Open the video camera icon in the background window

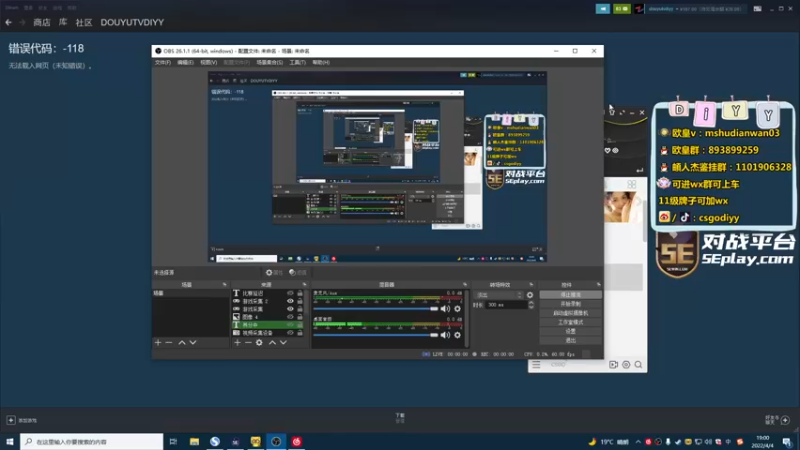613,365
